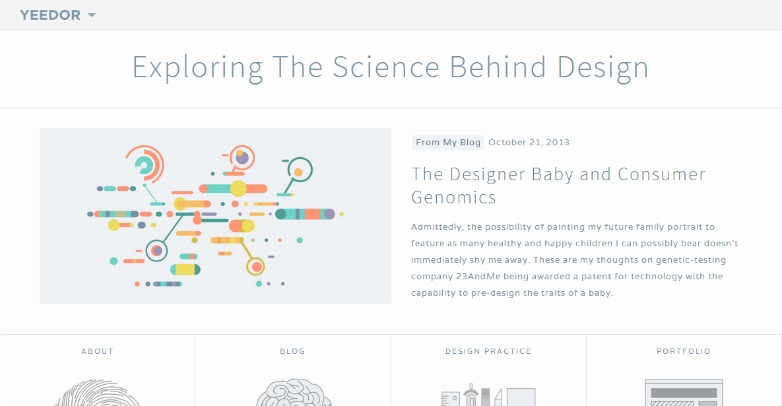Open The Designer Baby and Consumer Genomics article
The image size is (782, 406).
[558, 186]
